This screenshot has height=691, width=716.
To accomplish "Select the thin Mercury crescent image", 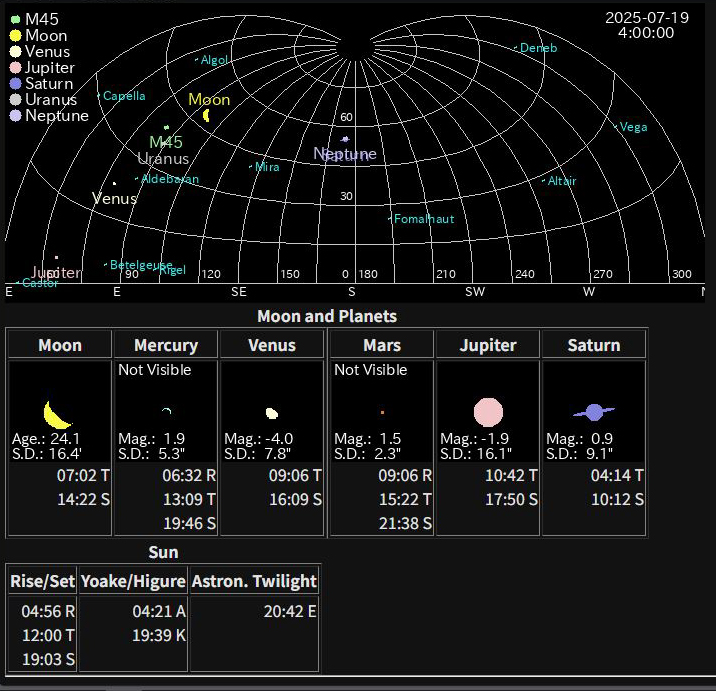I will coord(166,410).
